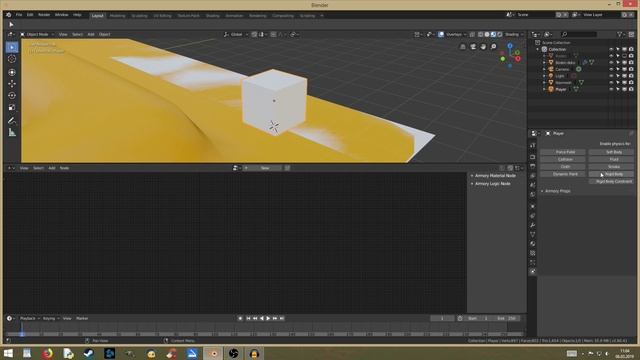Click the Blender logo menu icon

[x=9, y=15]
